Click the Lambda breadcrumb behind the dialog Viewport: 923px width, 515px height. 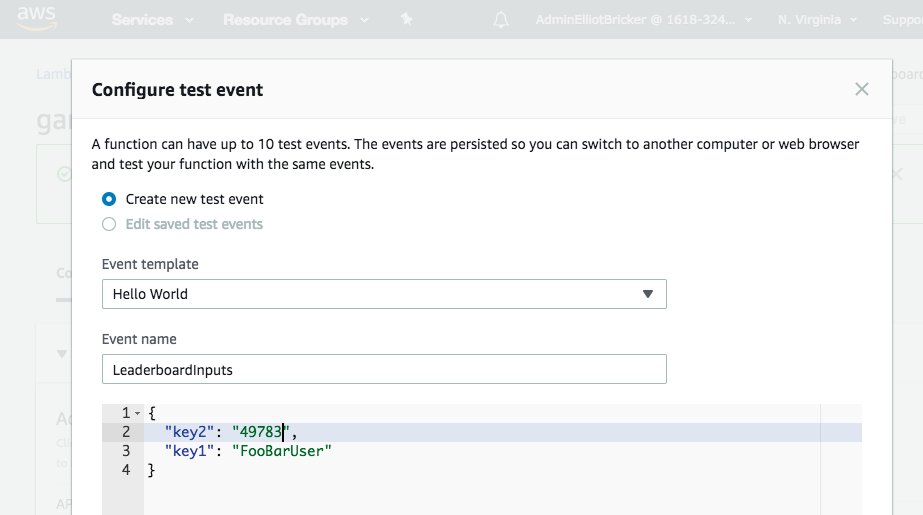coord(54,74)
